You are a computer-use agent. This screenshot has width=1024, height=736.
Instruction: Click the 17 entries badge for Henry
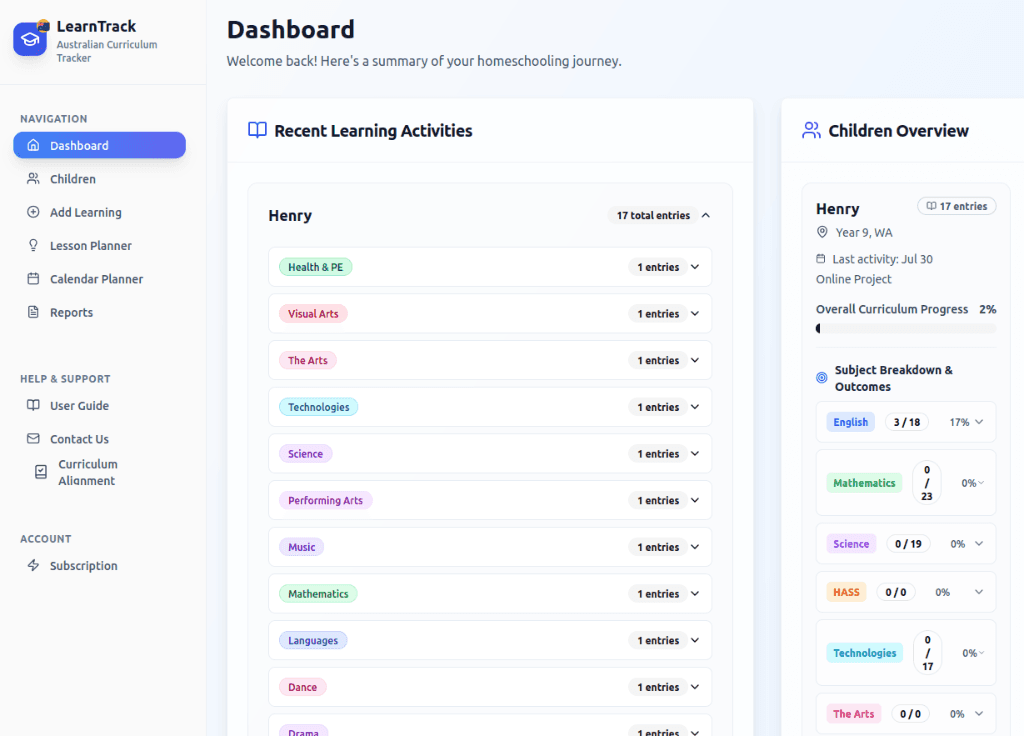956,206
